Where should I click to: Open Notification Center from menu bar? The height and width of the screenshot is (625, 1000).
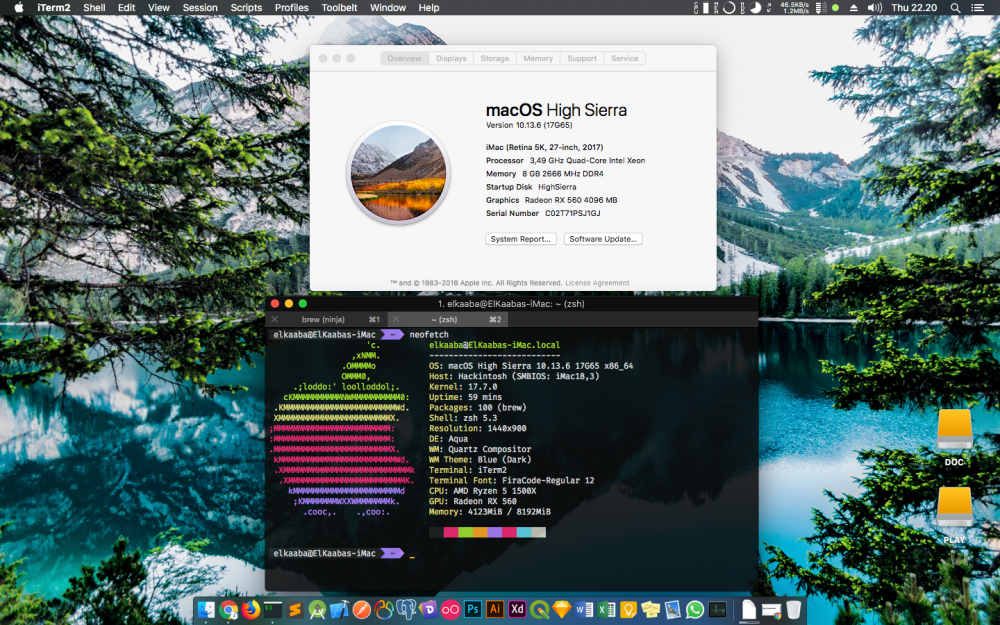(977, 8)
